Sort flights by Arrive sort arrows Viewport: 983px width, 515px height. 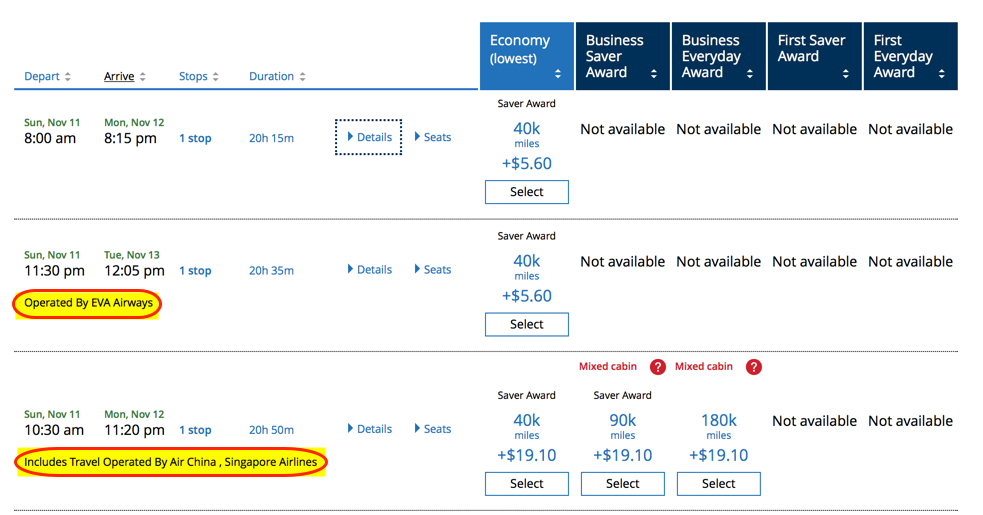click(143, 77)
